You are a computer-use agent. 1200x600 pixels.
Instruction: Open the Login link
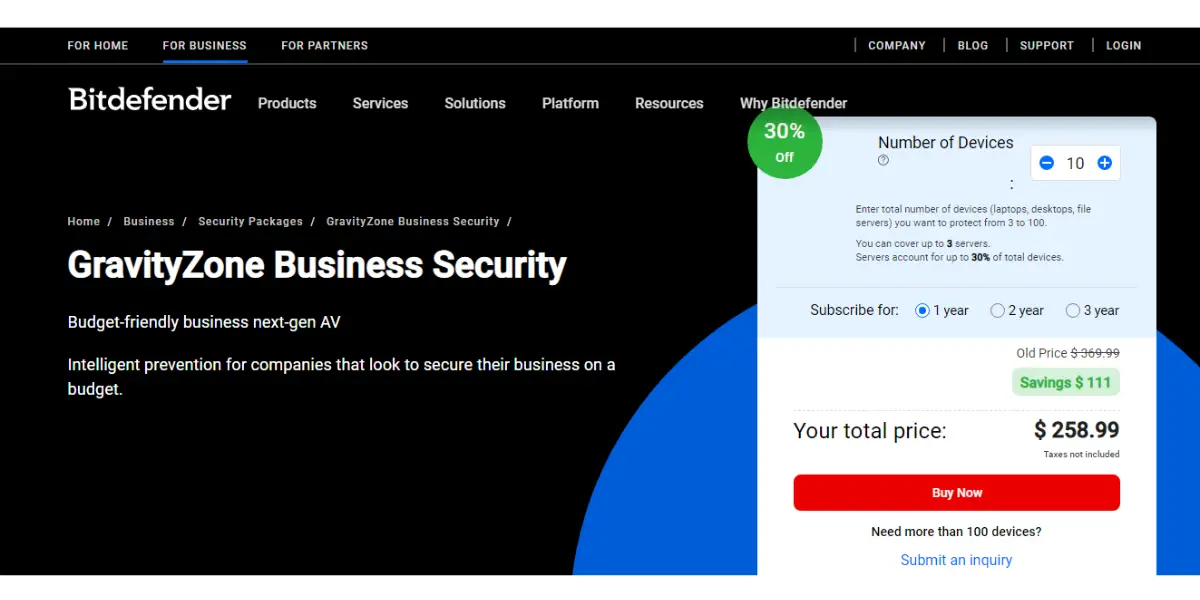[1124, 45]
